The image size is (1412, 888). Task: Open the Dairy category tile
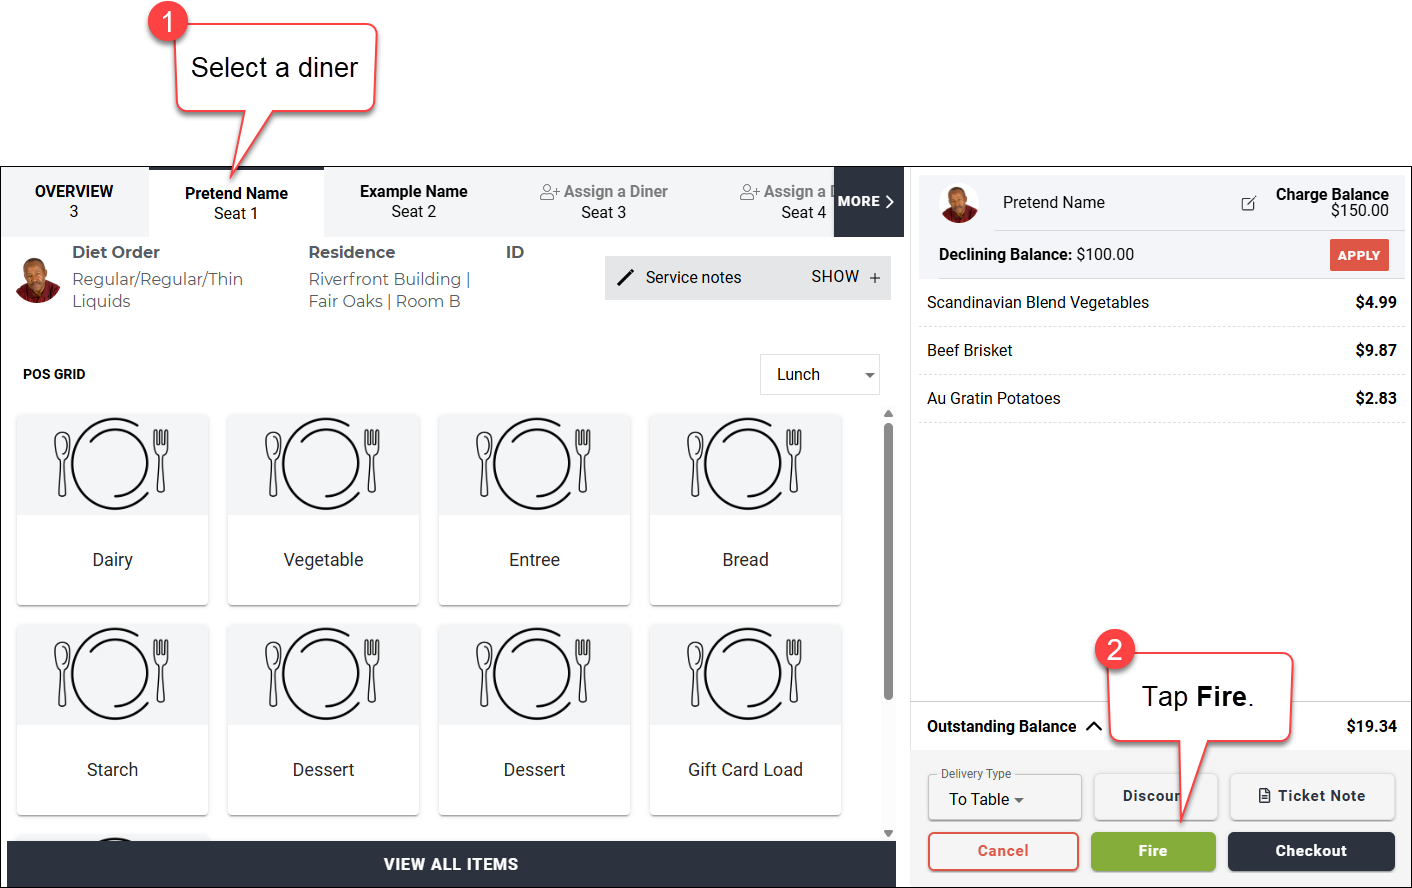coord(112,509)
